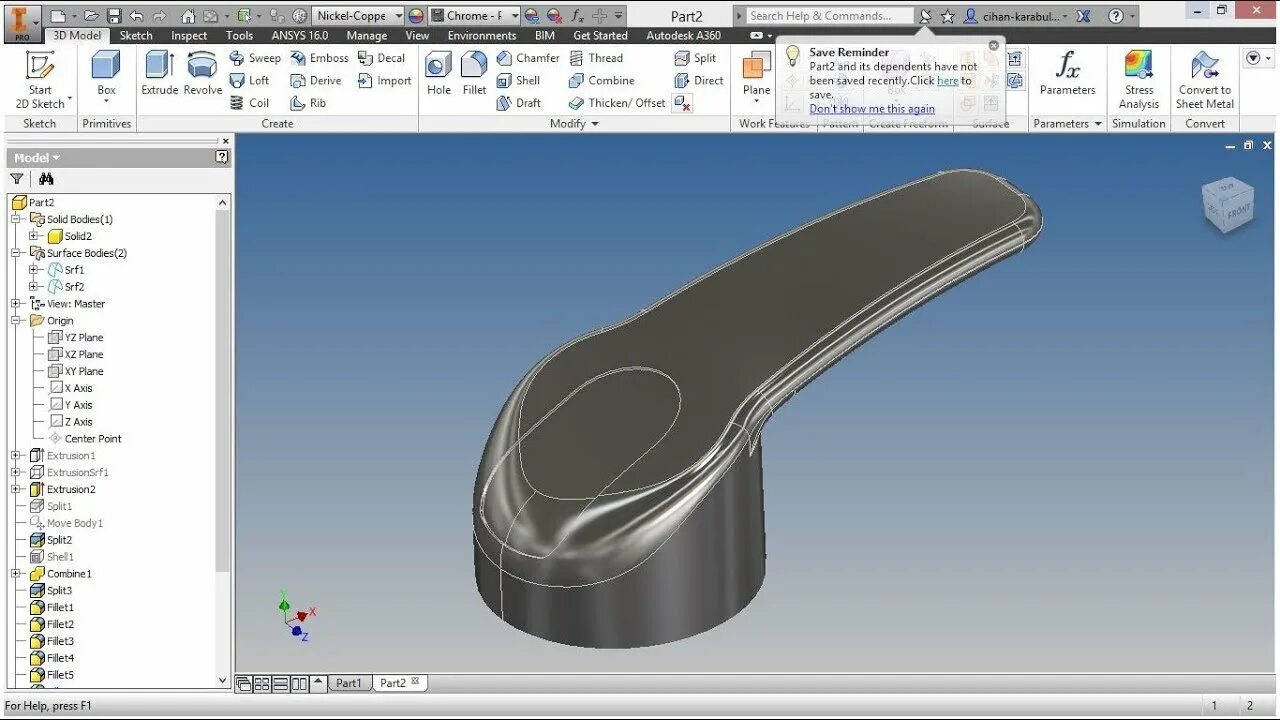Select the Direct edit tool
This screenshot has height=720, width=1280.
click(699, 80)
